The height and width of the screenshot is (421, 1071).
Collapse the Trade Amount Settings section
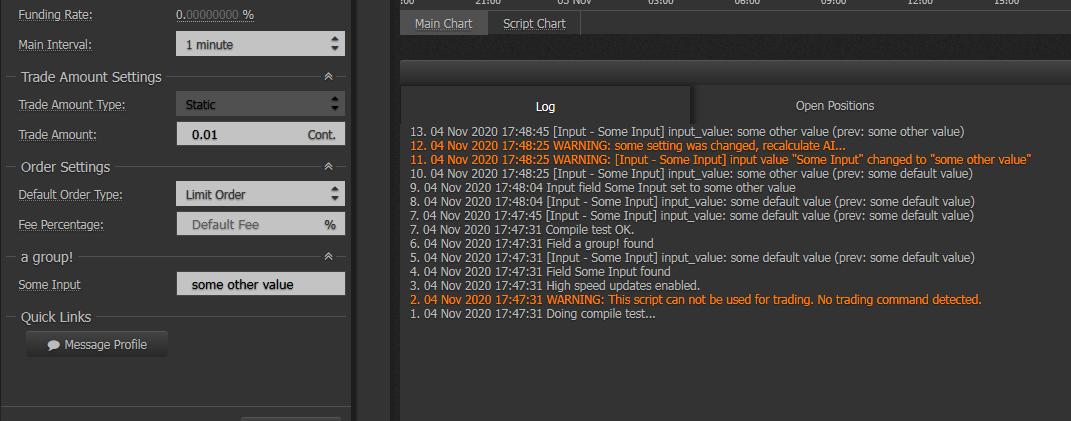[329, 77]
